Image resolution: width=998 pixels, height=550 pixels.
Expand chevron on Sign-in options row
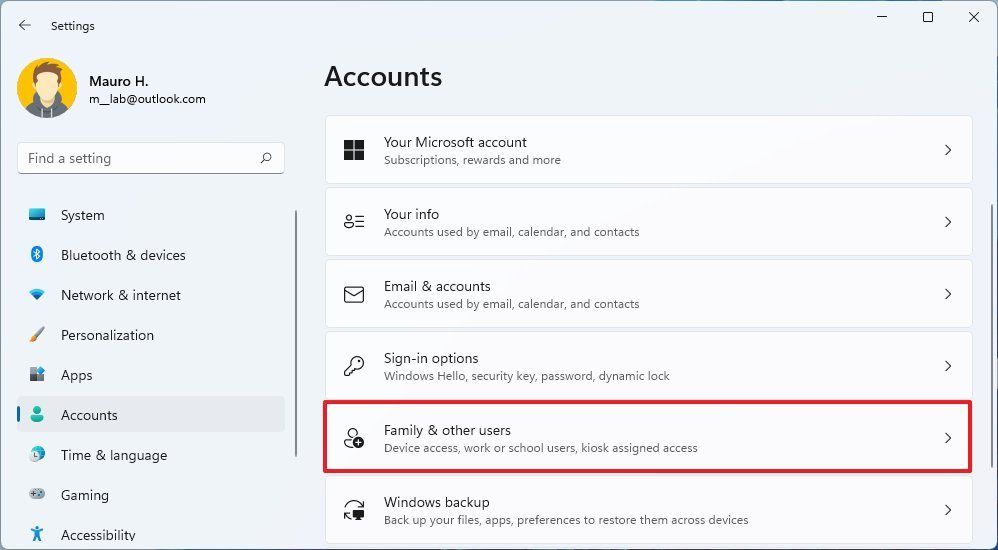pos(948,366)
